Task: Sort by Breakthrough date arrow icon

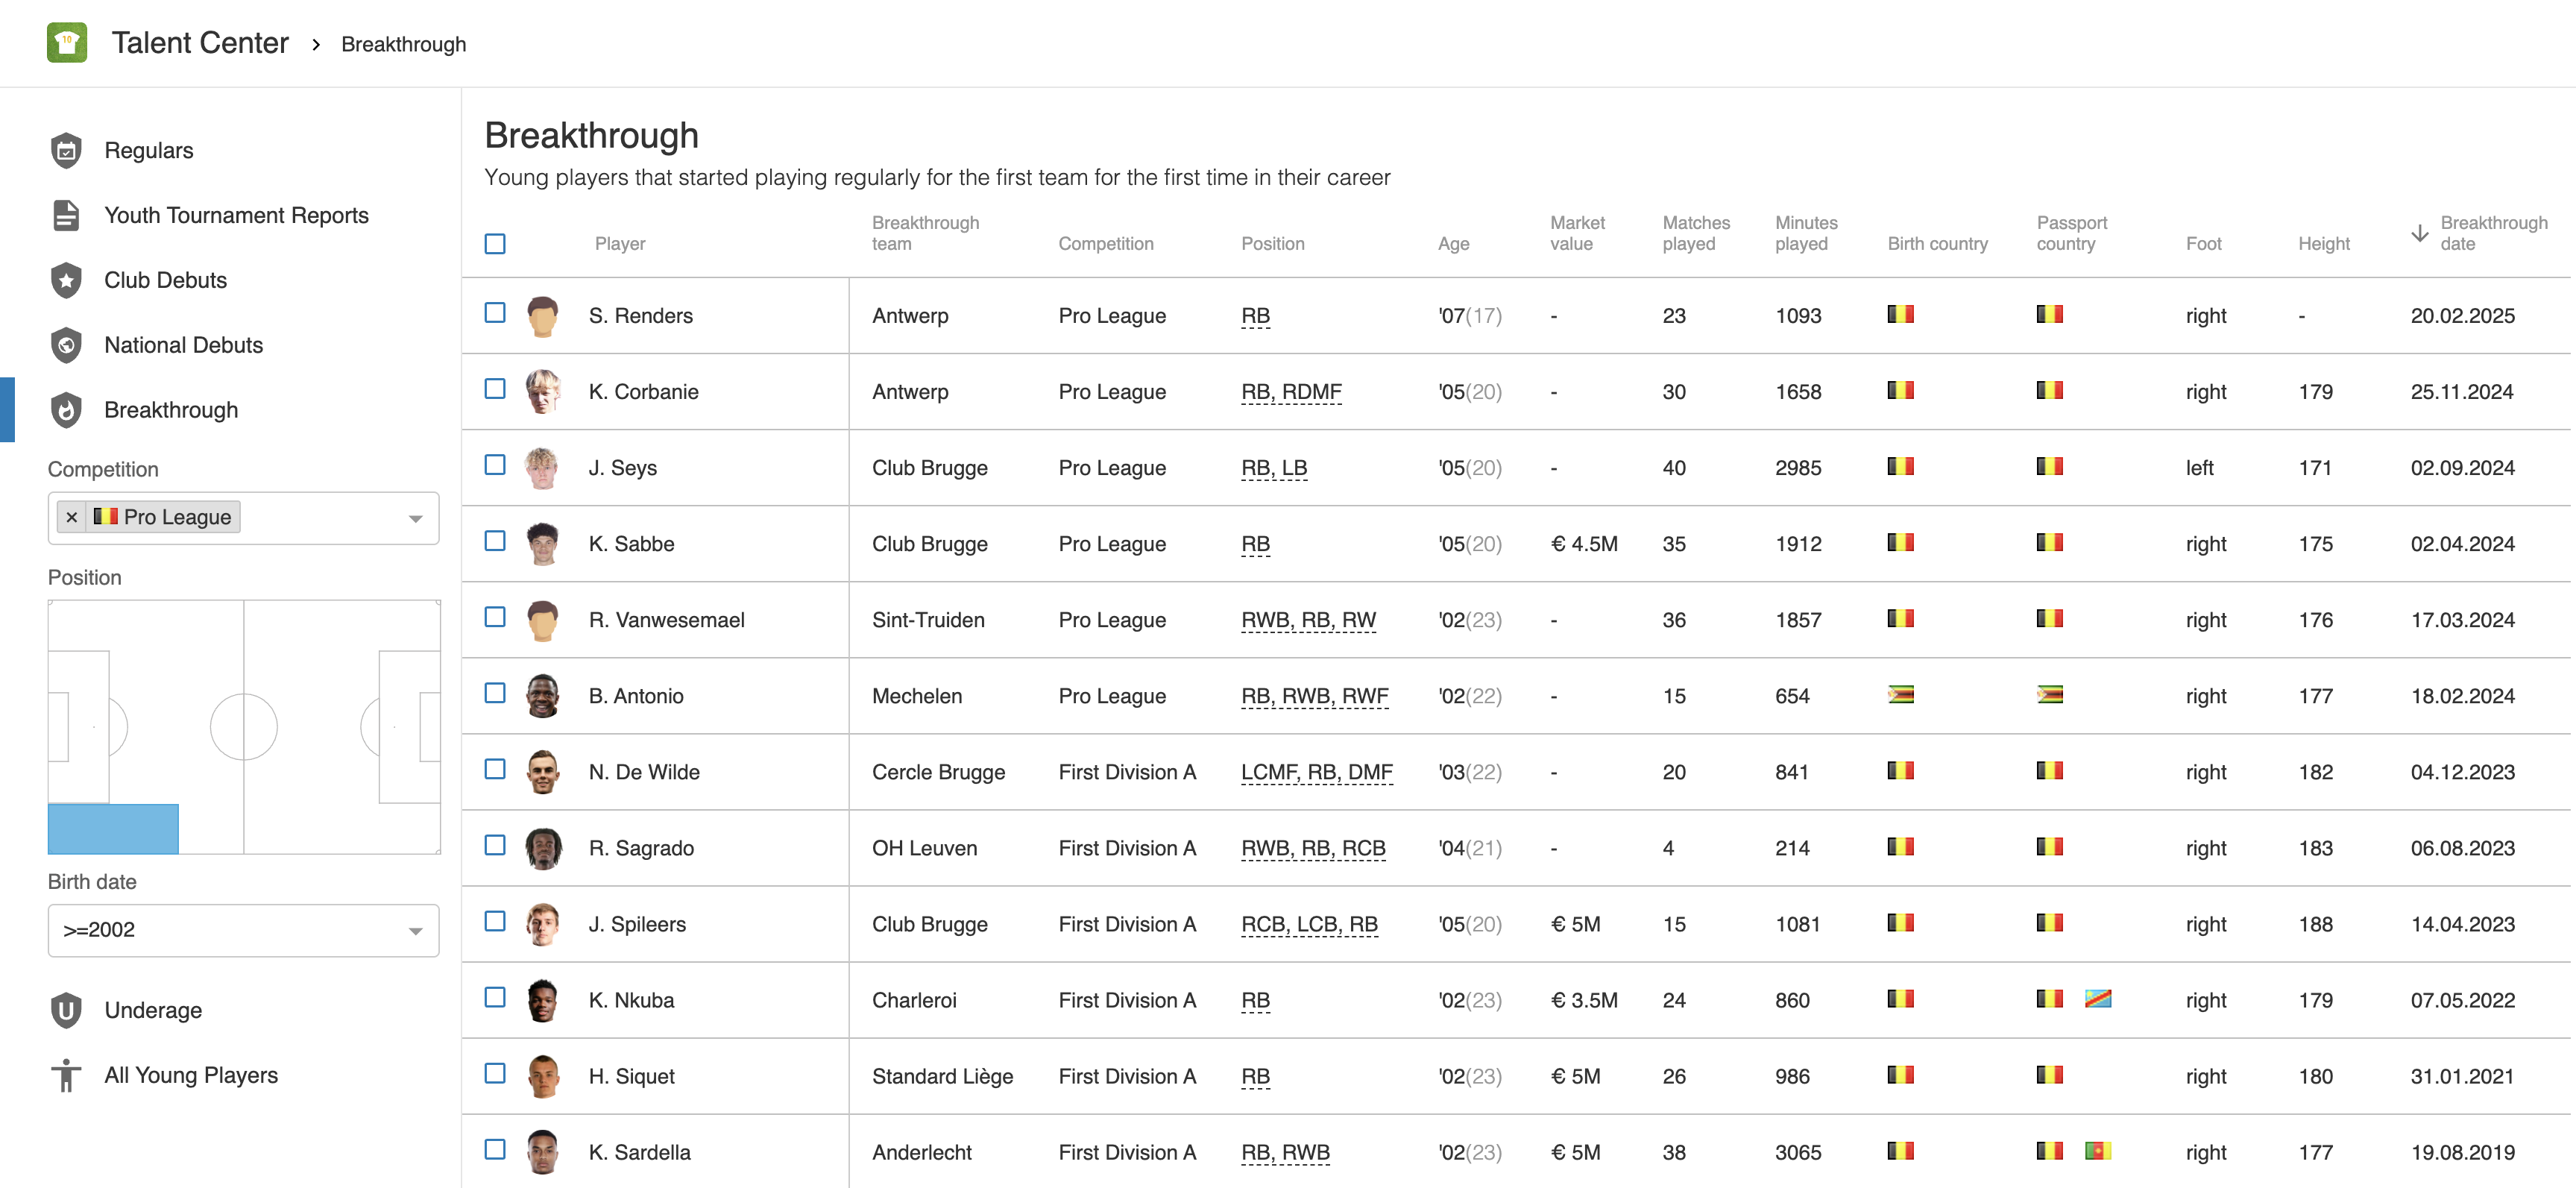Action: tap(2419, 233)
